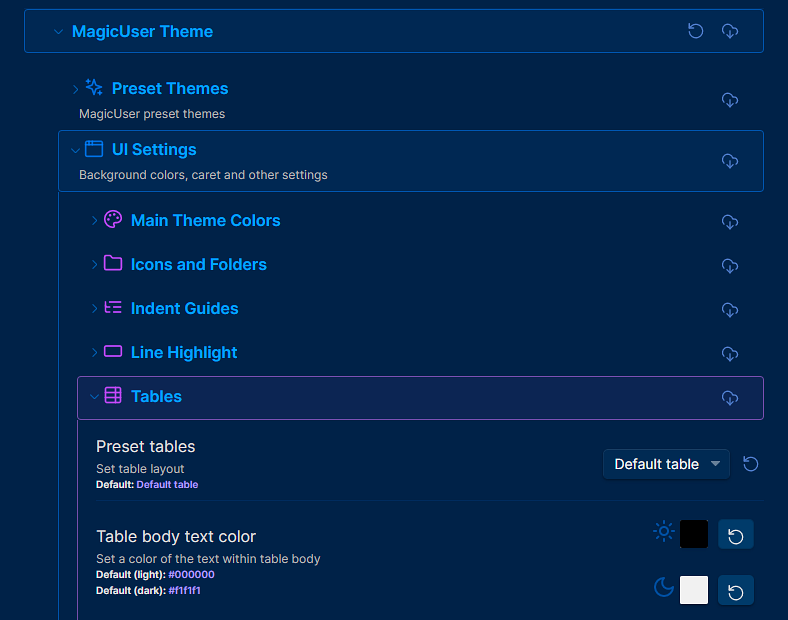This screenshot has height=620, width=788.
Task: Download the Main Theme Colors settings
Action: coord(730,222)
